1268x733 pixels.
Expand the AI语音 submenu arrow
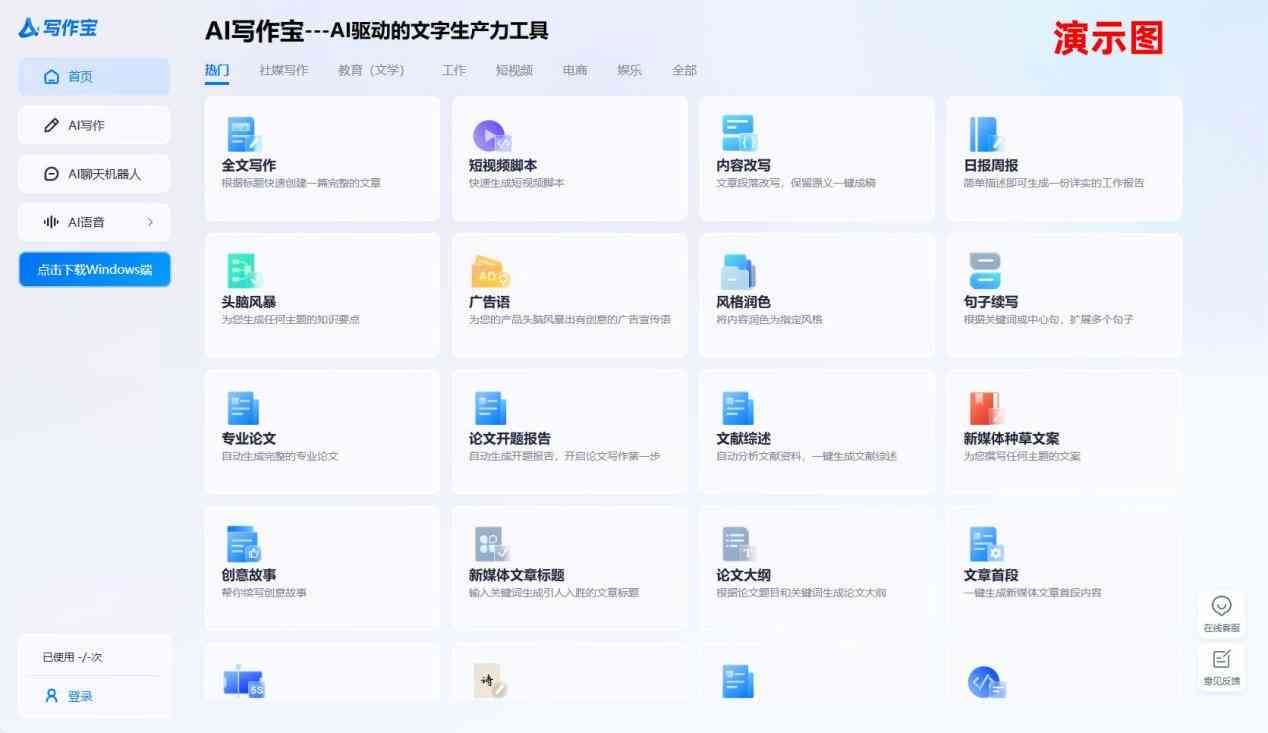pyautogui.click(x=150, y=222)
